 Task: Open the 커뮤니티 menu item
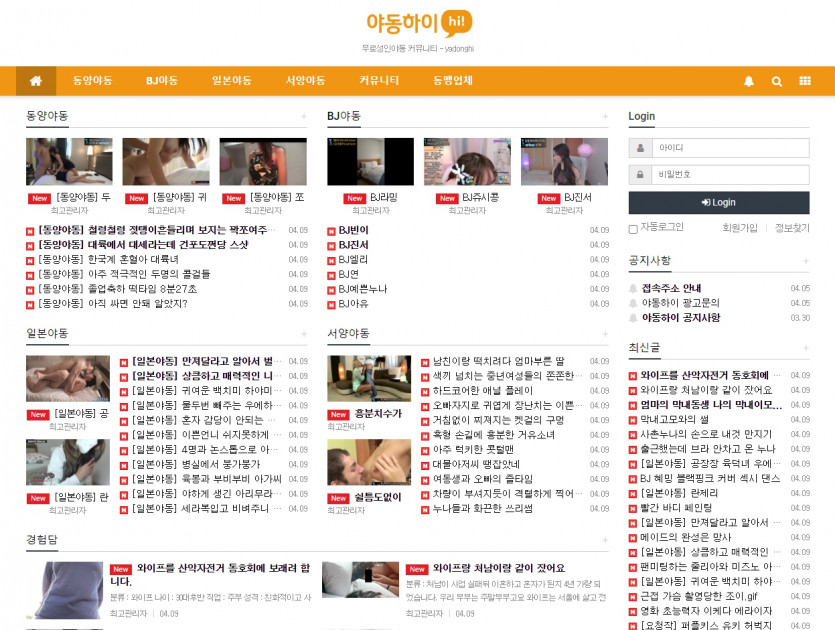[x=379, y=81]
